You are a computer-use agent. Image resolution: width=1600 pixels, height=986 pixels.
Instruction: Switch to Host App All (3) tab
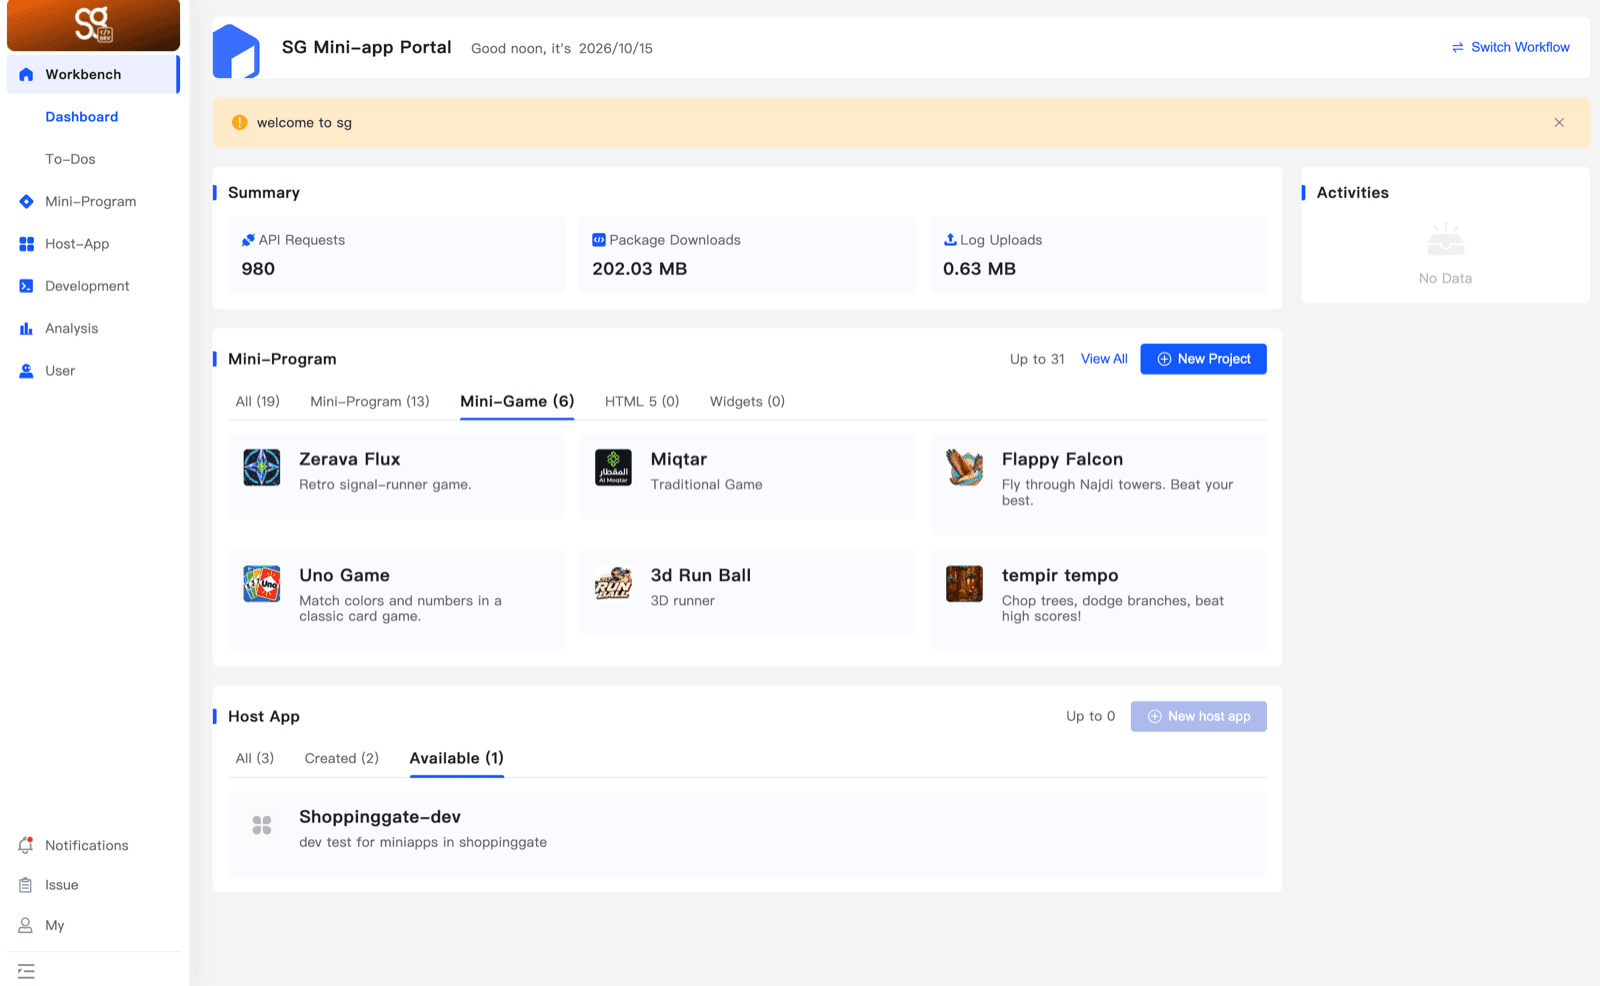point(255,758)
